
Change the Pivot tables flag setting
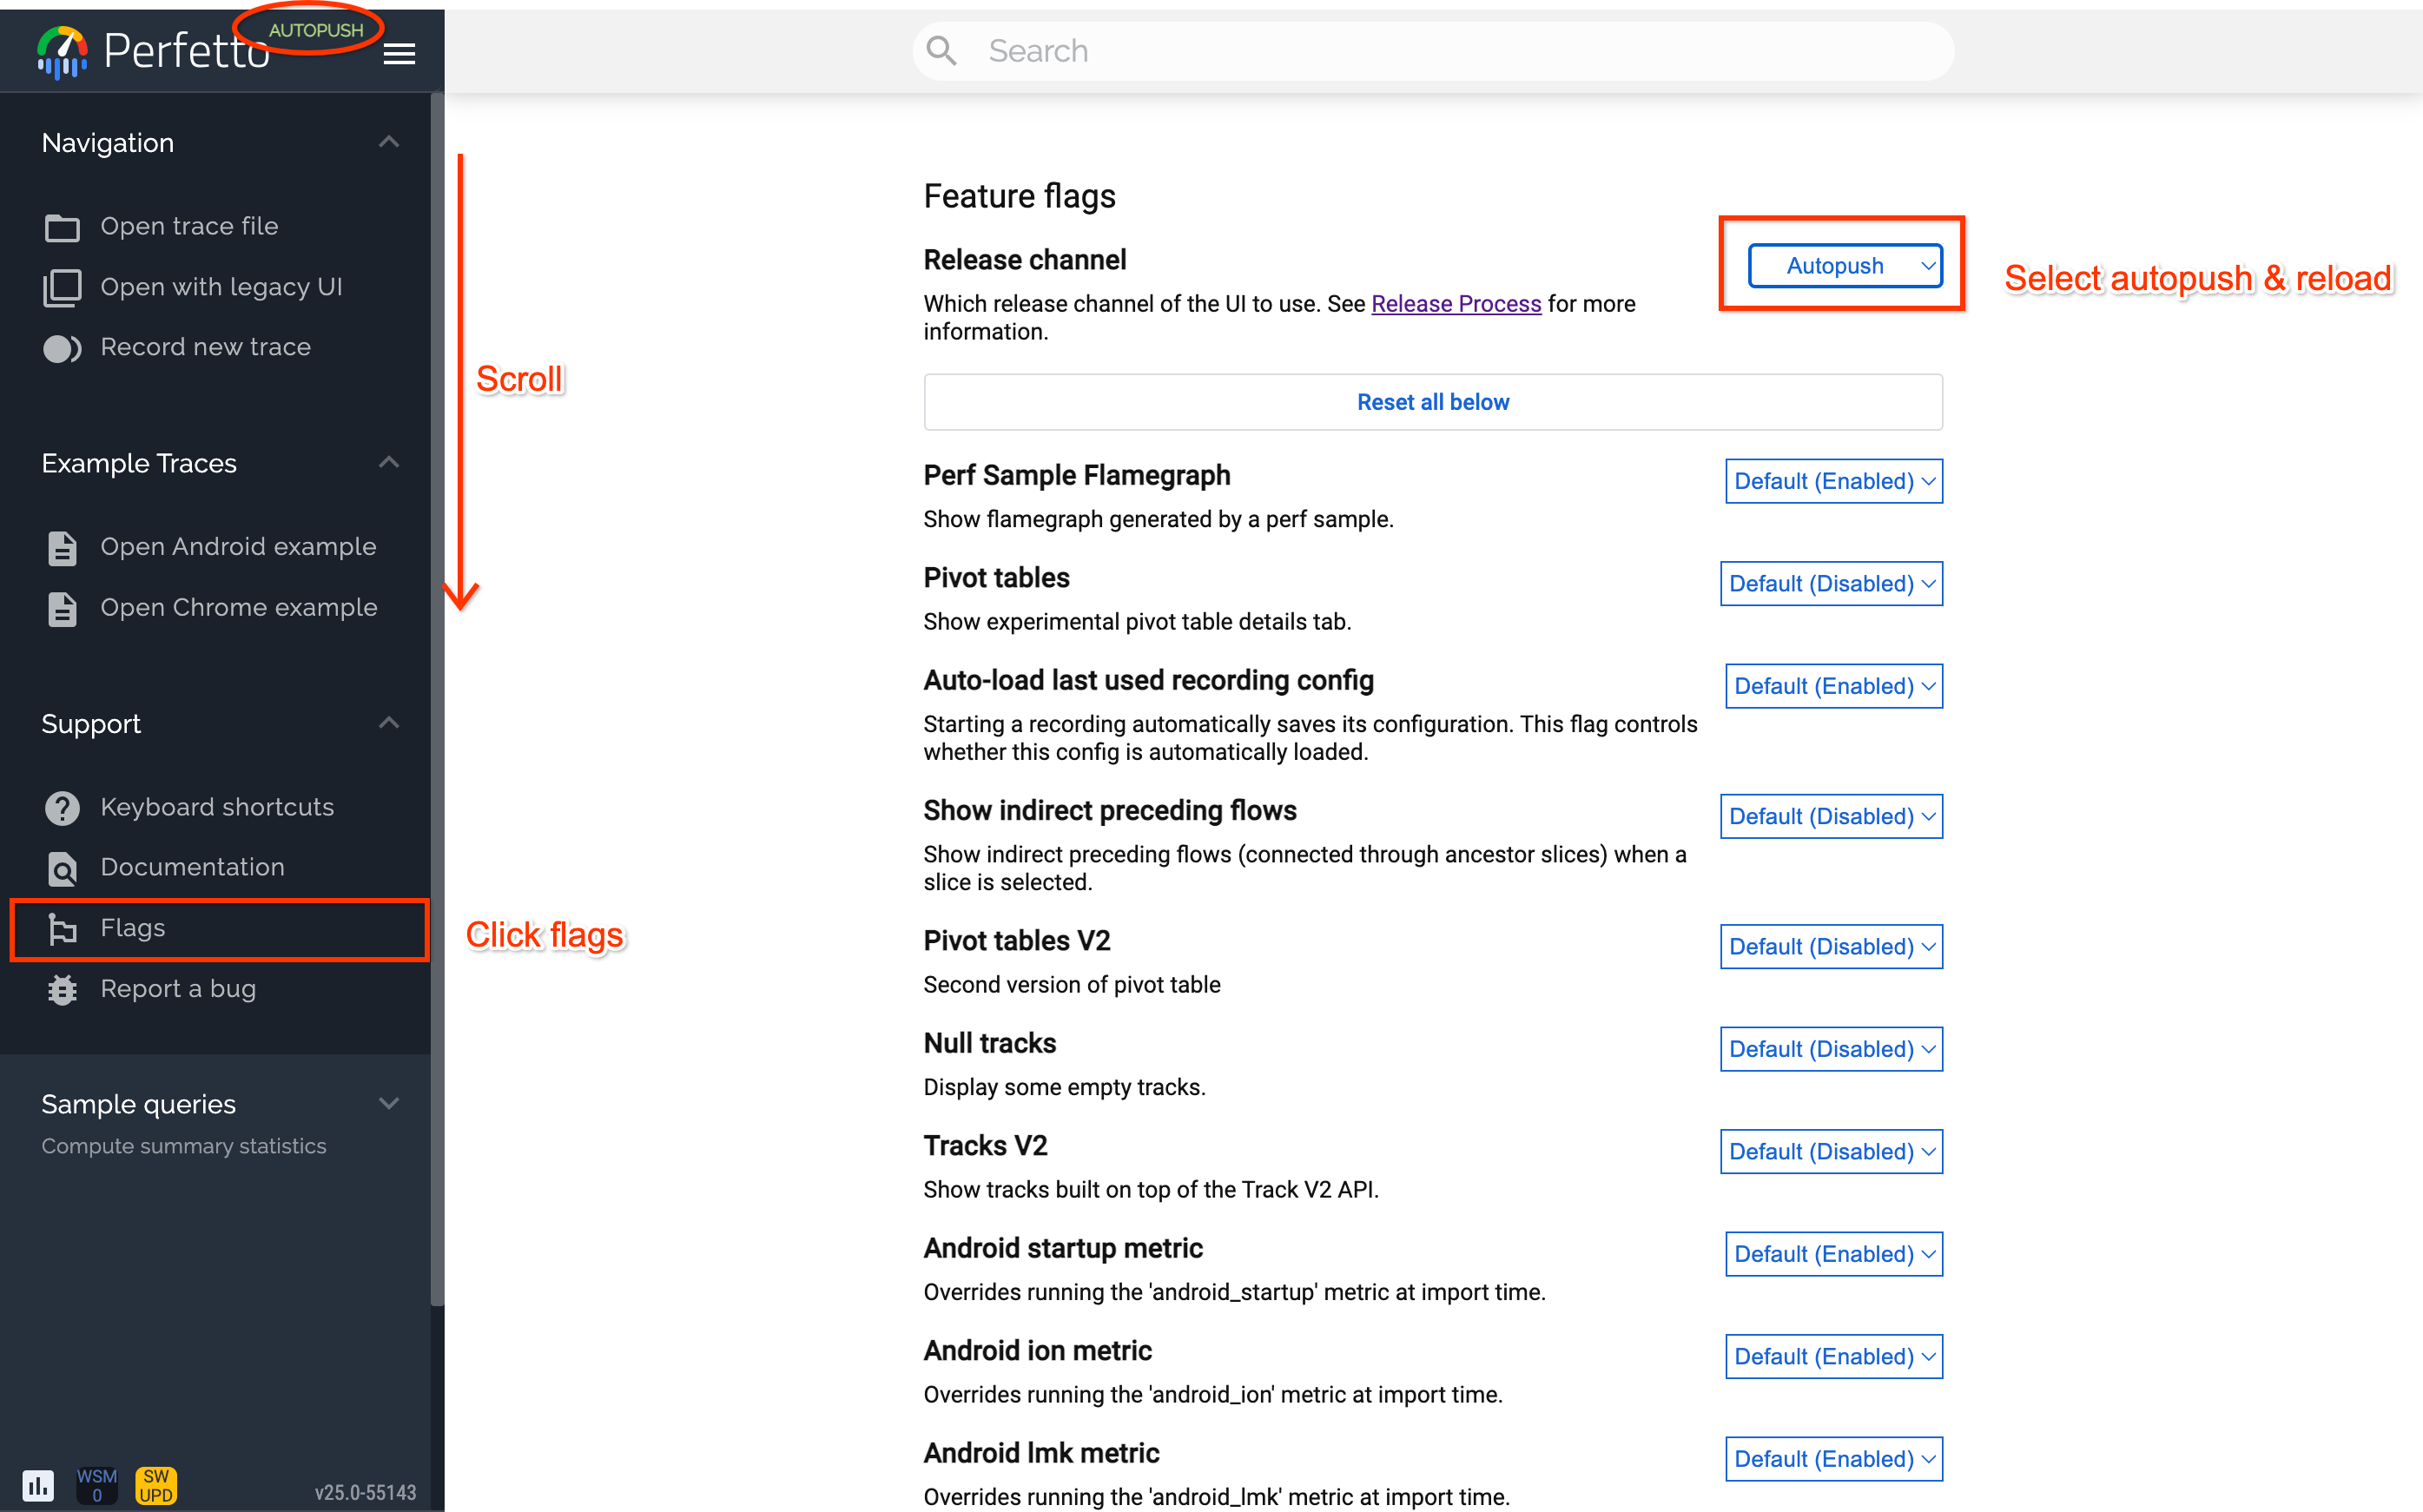point(1831,583)
